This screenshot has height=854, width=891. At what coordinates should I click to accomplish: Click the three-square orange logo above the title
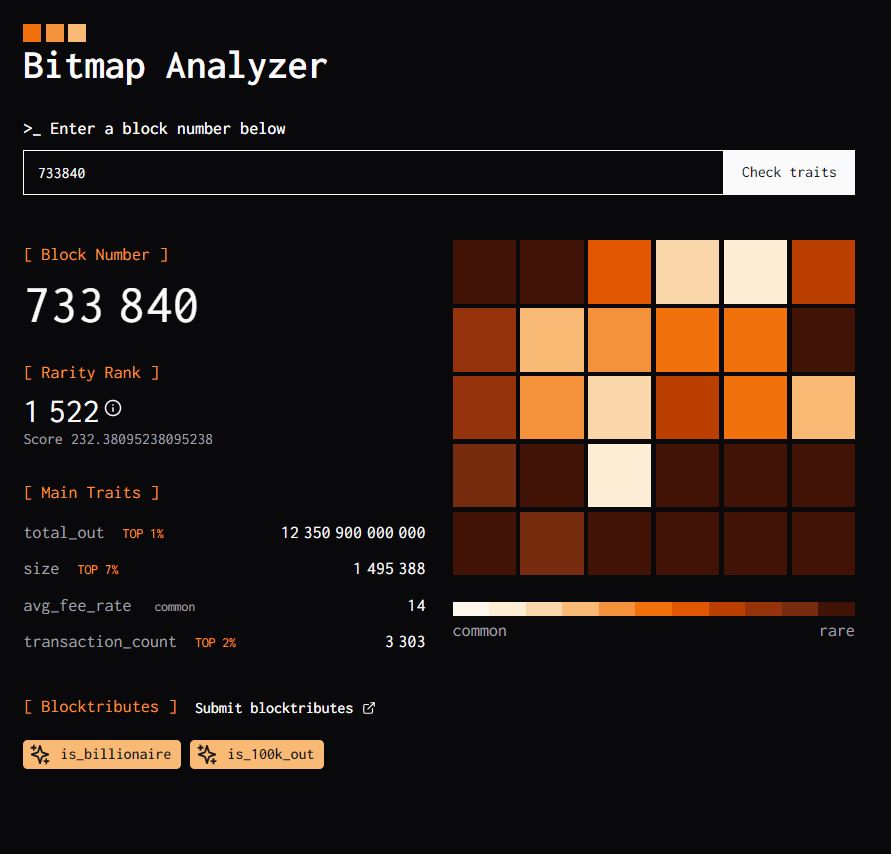pyautogui.click(x=55, y=33)
